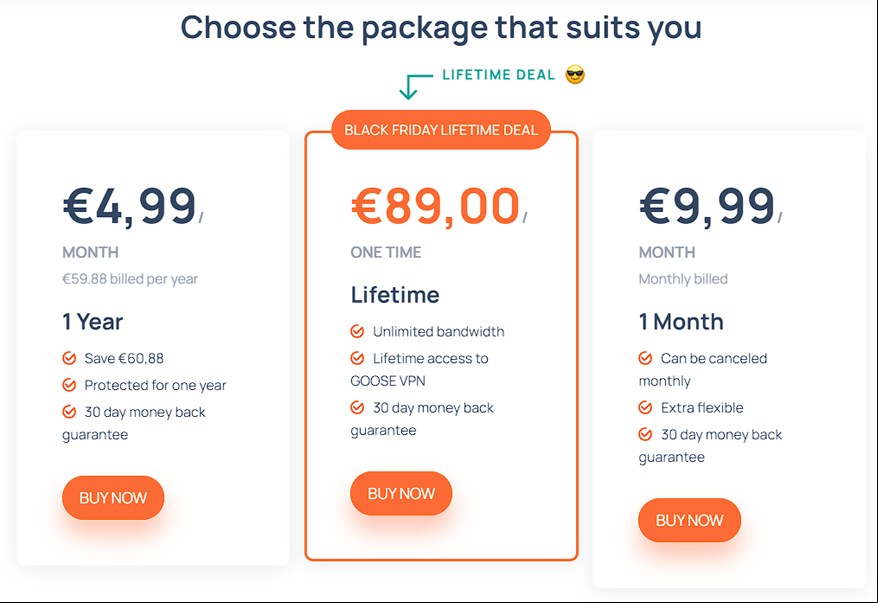The width and height of the screenshot is (878, 603).
Task: Click checkmark by 1 Year money back guarantee
Action: [x=69, y=412]
